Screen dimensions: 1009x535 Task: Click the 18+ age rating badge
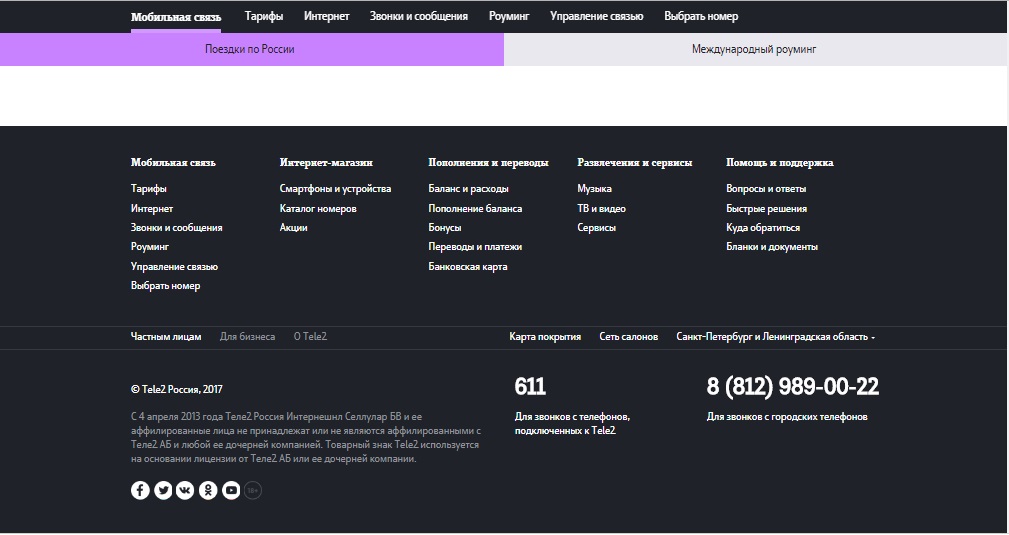point(253,491)
